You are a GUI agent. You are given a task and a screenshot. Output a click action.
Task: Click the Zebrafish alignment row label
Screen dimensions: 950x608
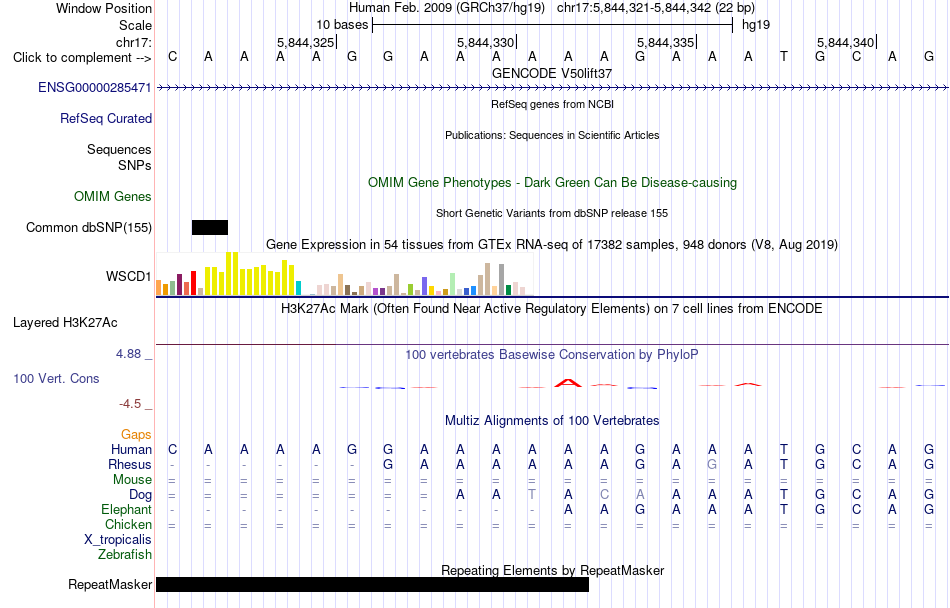(125, 555)
